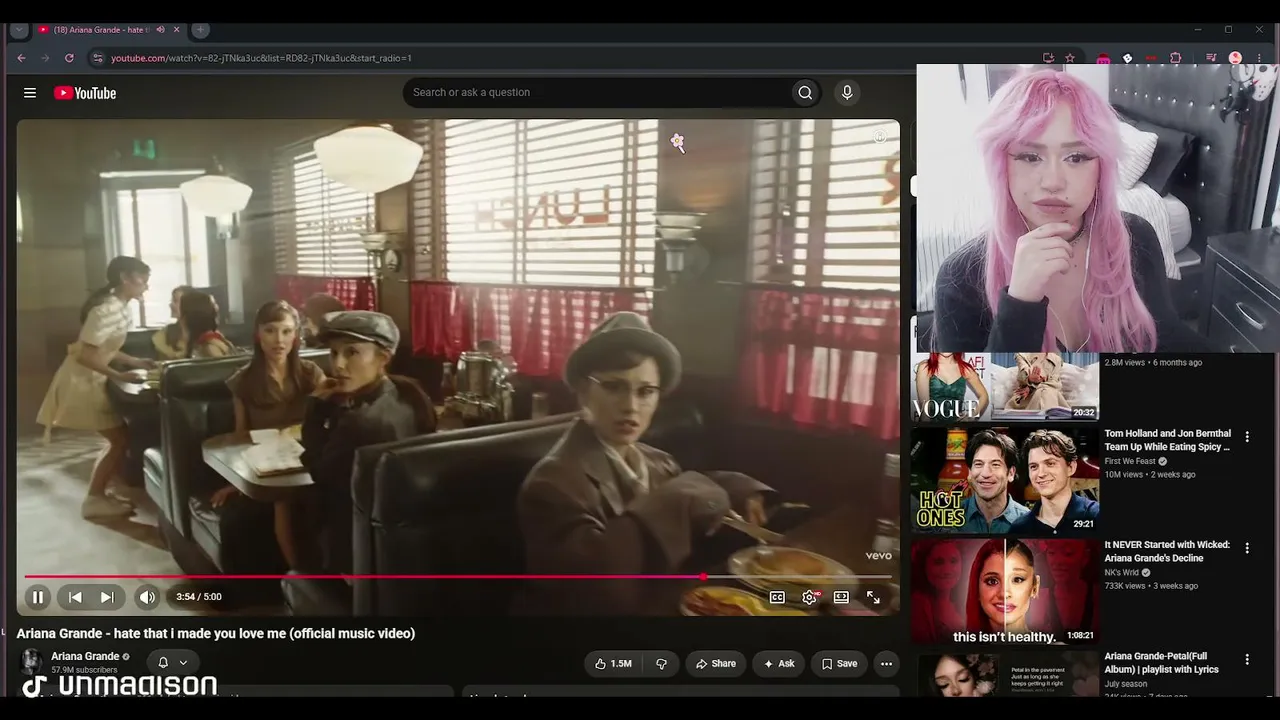
Task: Bookmark this page with the star
Action: click(1069, 58)
